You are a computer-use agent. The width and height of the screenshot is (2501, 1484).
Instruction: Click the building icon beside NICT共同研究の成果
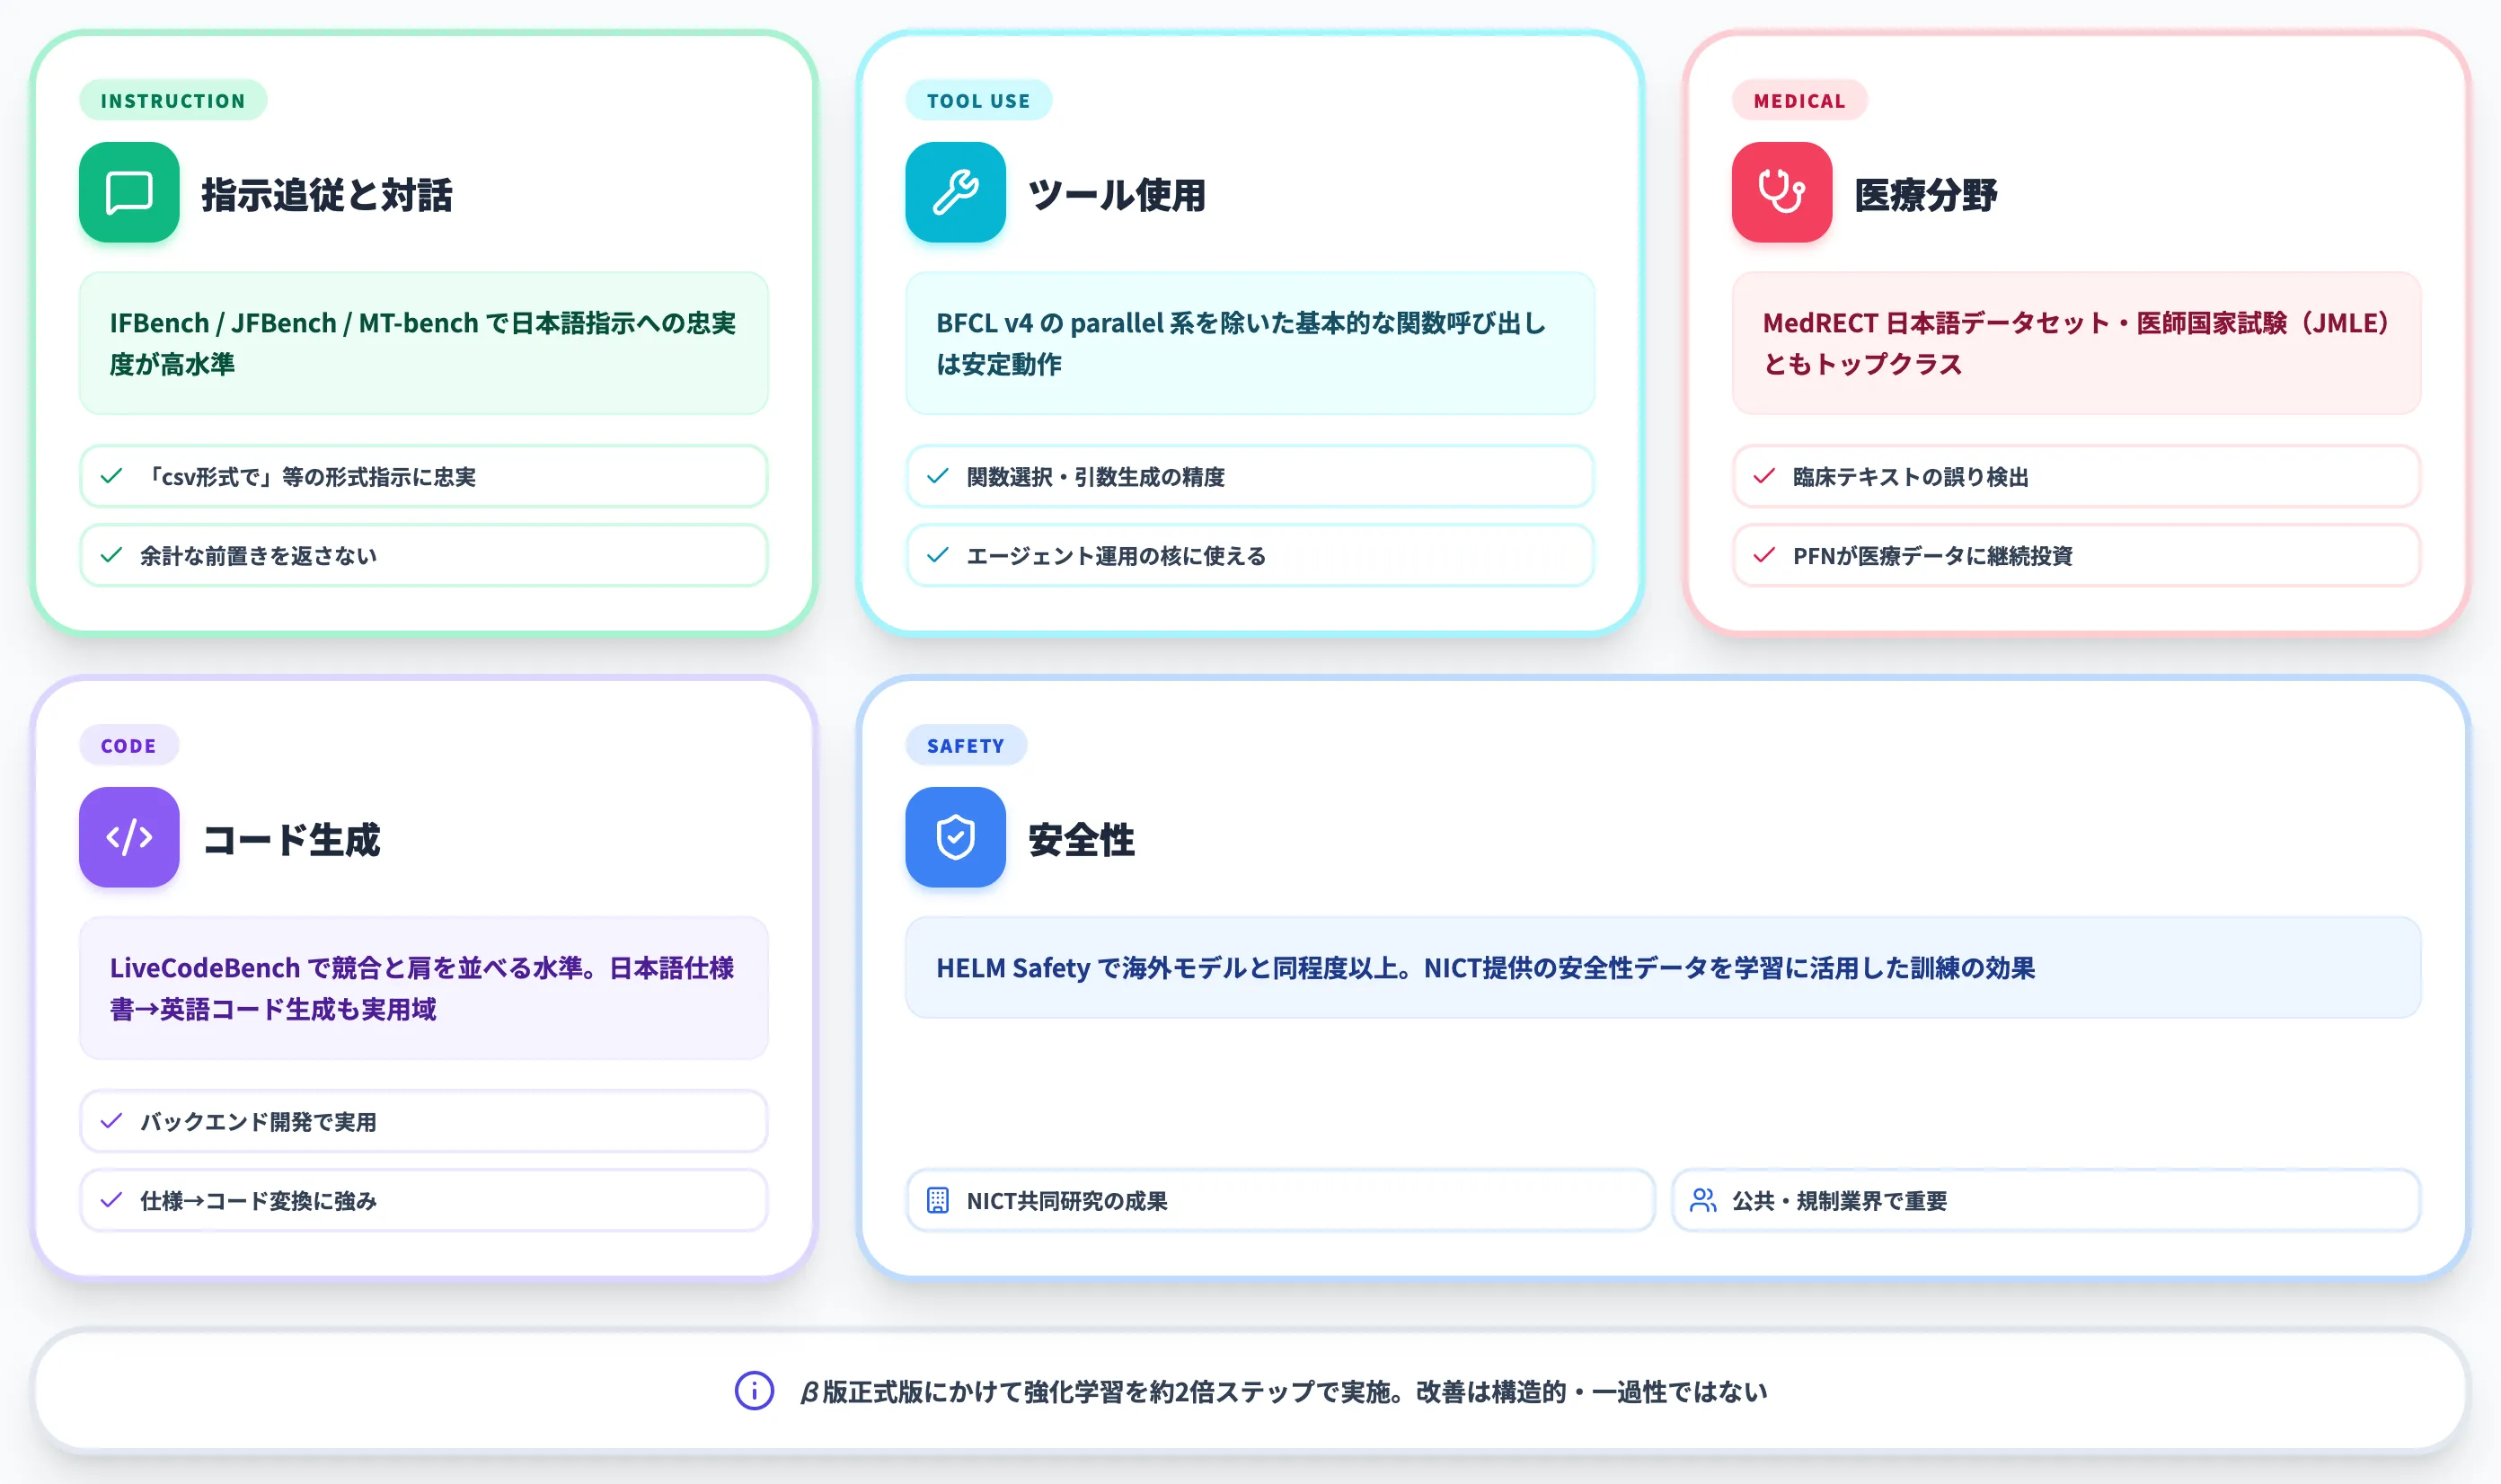point(937,1200)
